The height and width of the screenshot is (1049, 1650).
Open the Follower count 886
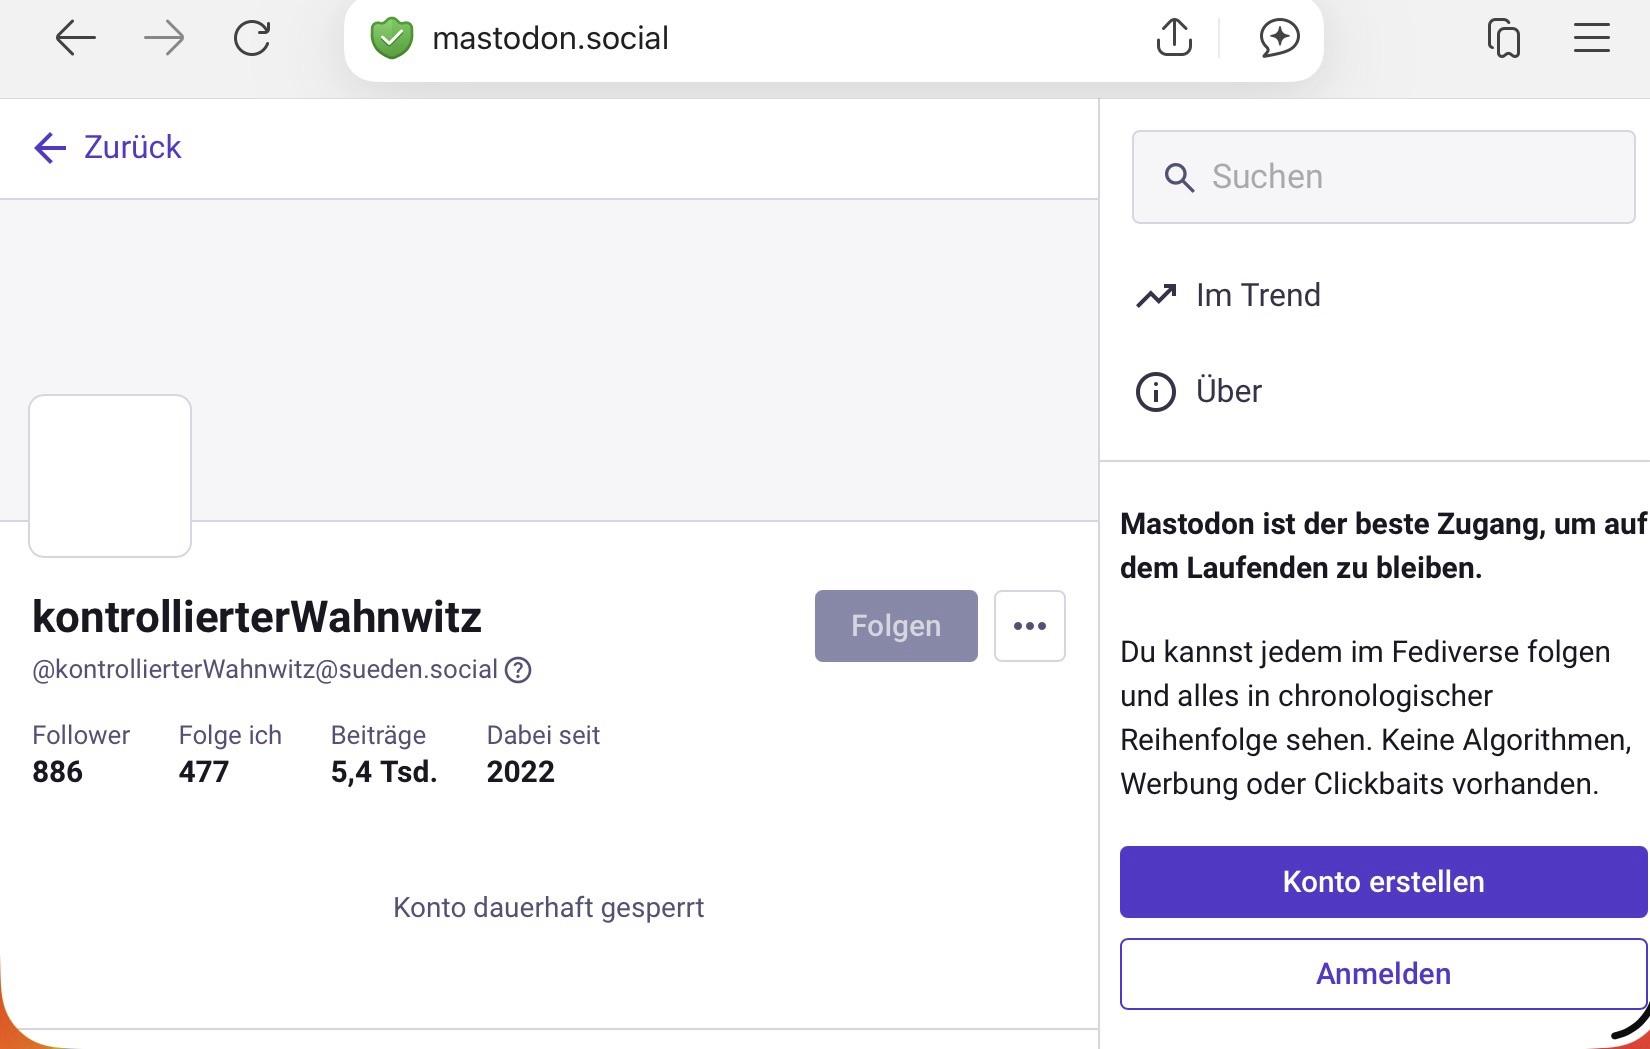(x=81, y=754)
